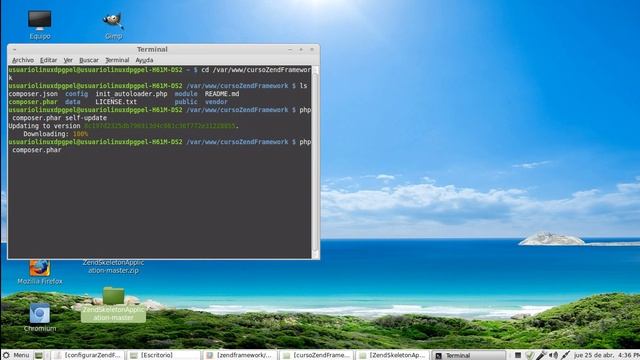Click composer.json in the ls output
The height and width of the screenshot is (360, 640).
click(33, 94)
